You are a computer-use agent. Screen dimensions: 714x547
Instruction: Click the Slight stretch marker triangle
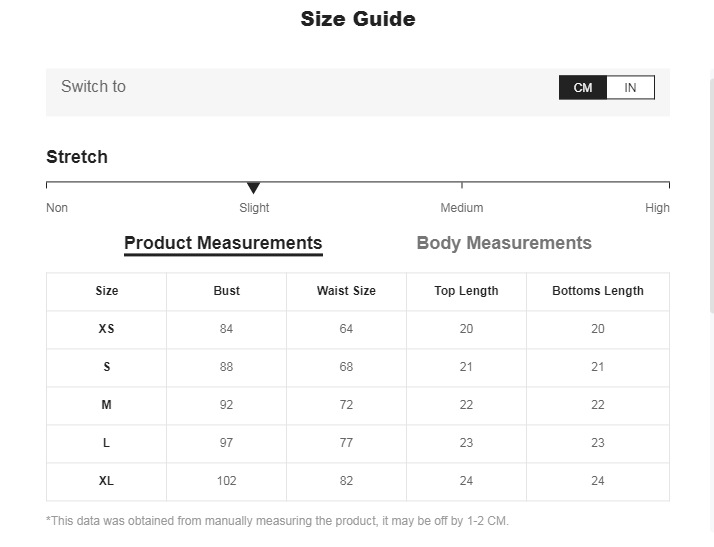254,188
